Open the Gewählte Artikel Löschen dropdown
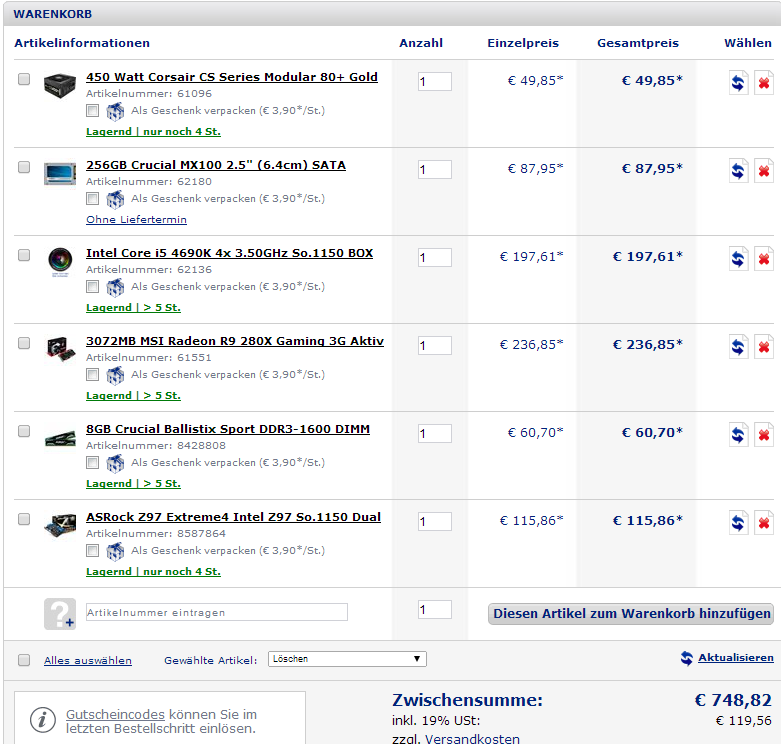 pyautogui.click(x=347, y=659)
